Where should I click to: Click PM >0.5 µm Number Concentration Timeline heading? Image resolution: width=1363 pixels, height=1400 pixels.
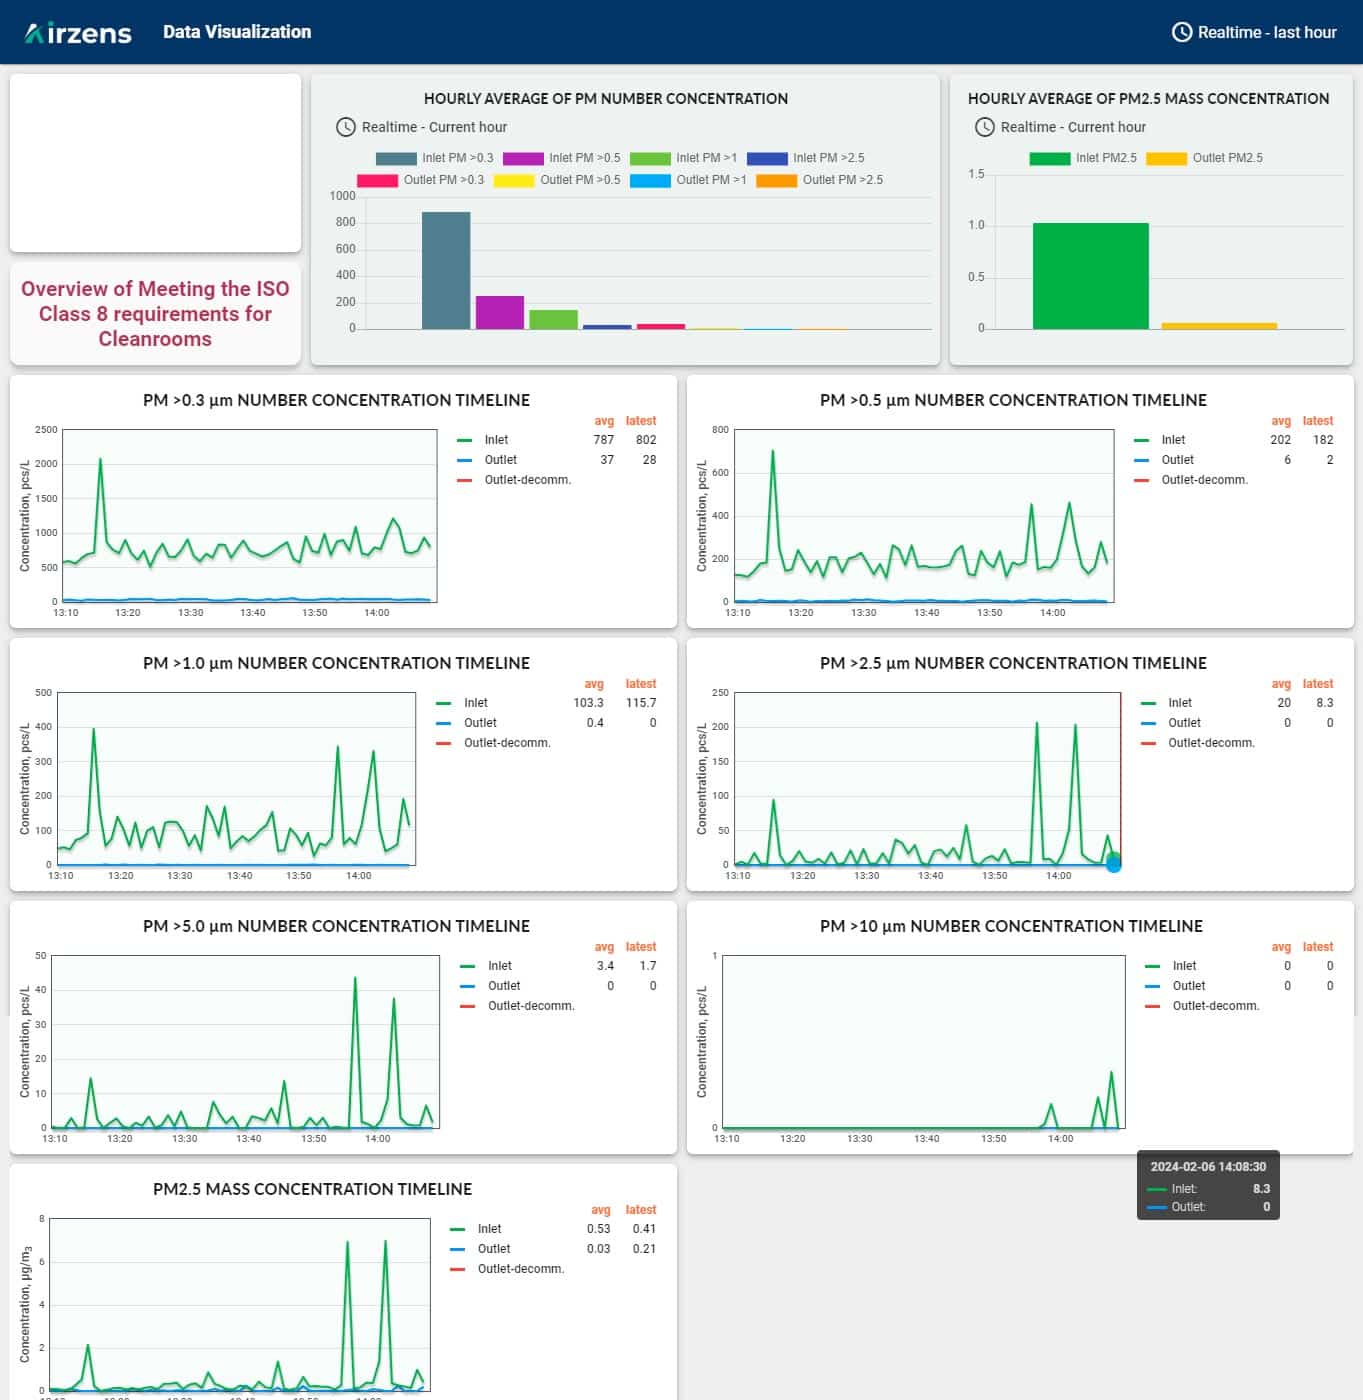click(x=1013, y=400)
